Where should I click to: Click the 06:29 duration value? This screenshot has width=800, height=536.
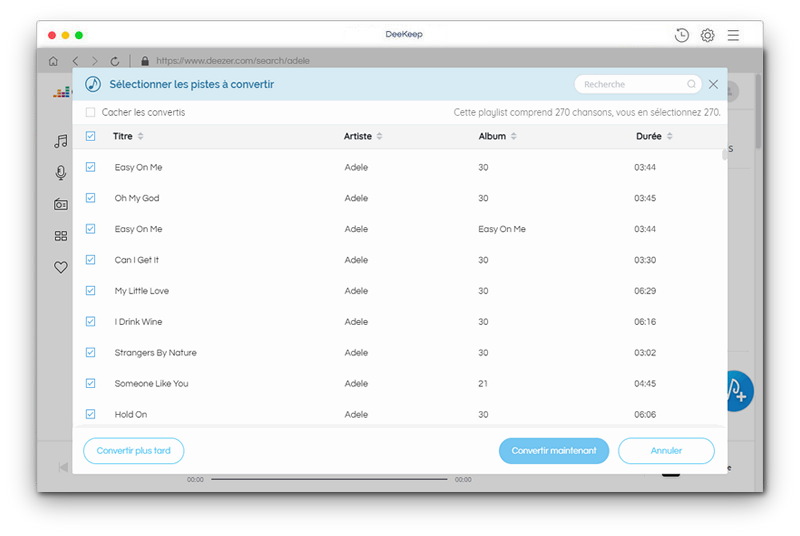tap(645, 291)
